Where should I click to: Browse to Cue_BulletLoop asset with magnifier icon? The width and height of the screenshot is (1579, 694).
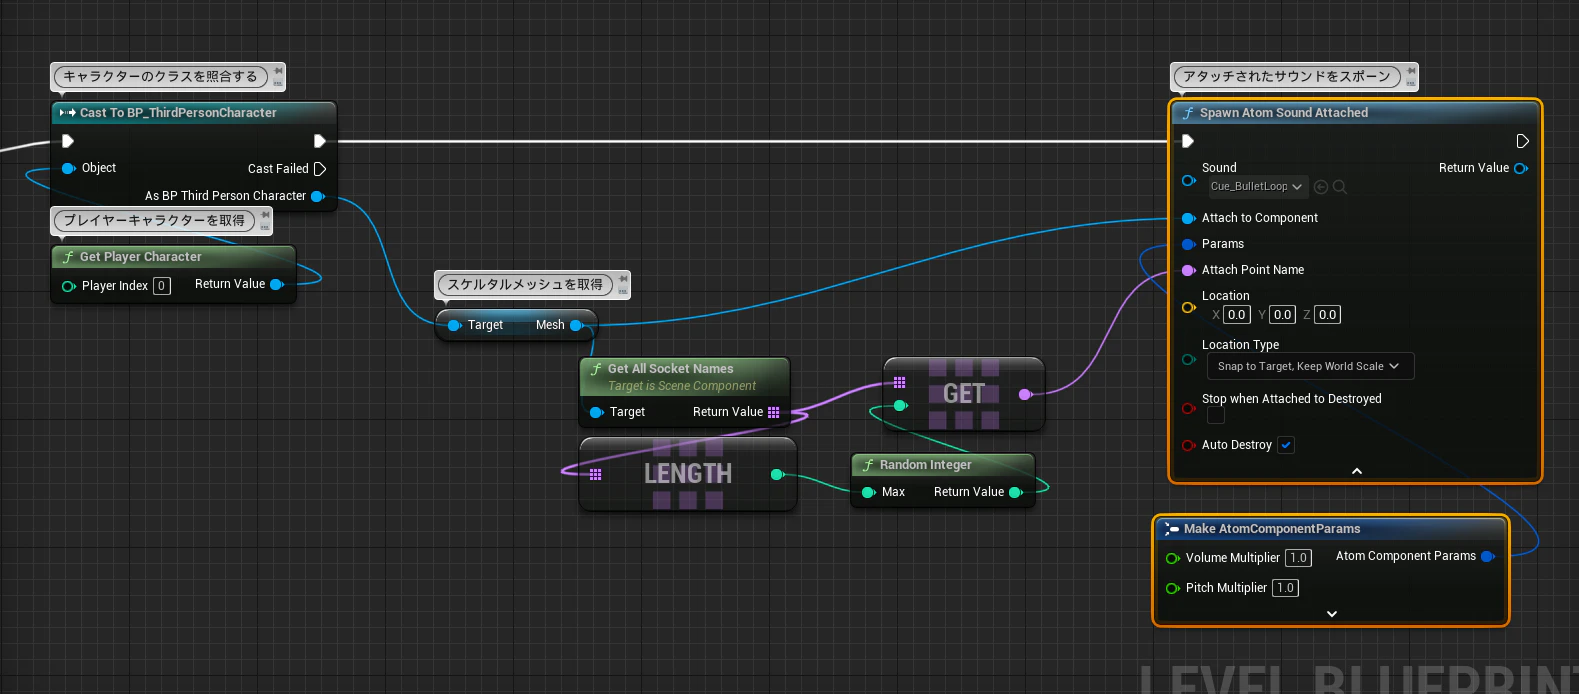click(1340, 187)
